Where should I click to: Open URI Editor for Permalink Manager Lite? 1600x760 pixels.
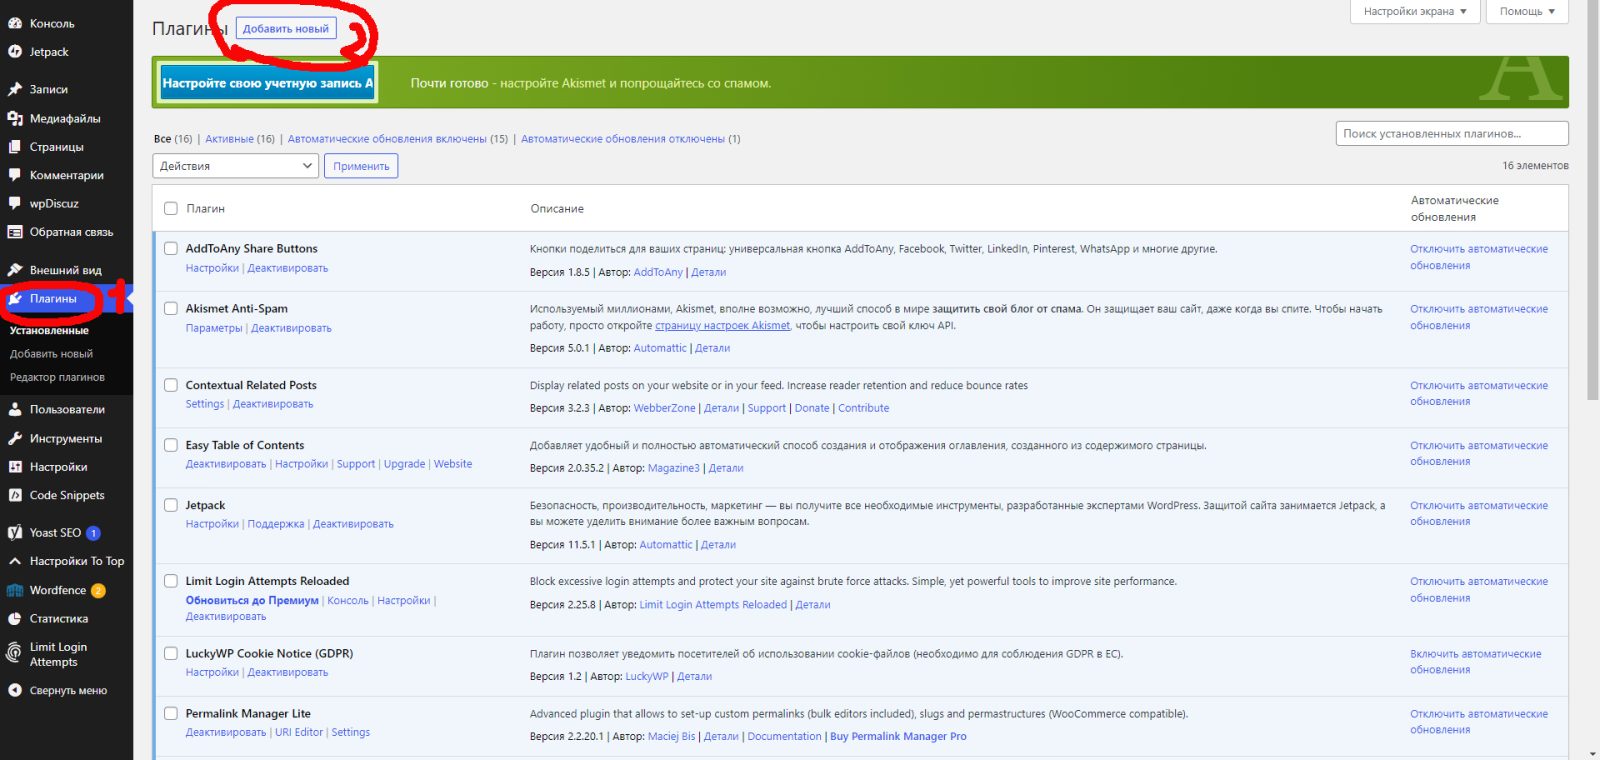point(299,732)
